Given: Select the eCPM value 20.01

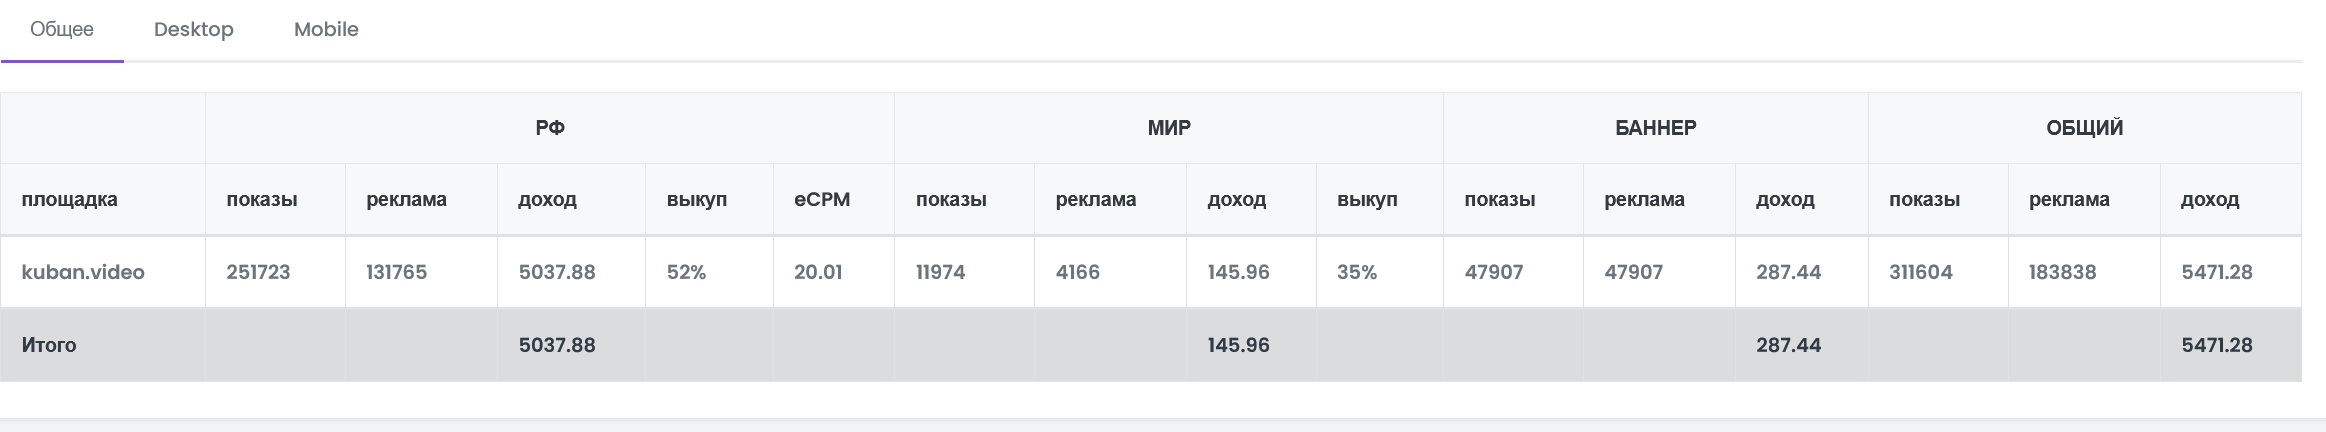Looking at the screenshot, I should click(x=818, y=272).
